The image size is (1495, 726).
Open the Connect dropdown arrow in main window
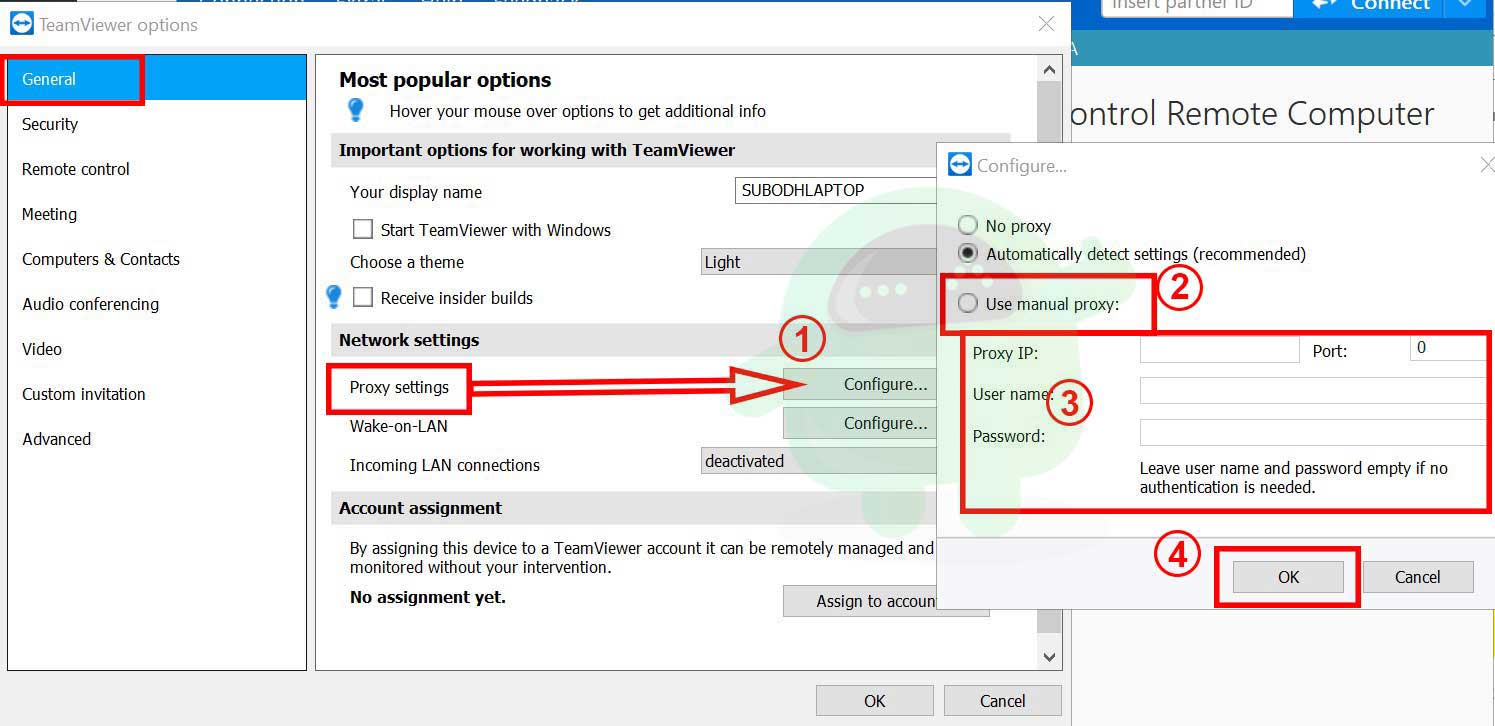tap(1465, 5)
